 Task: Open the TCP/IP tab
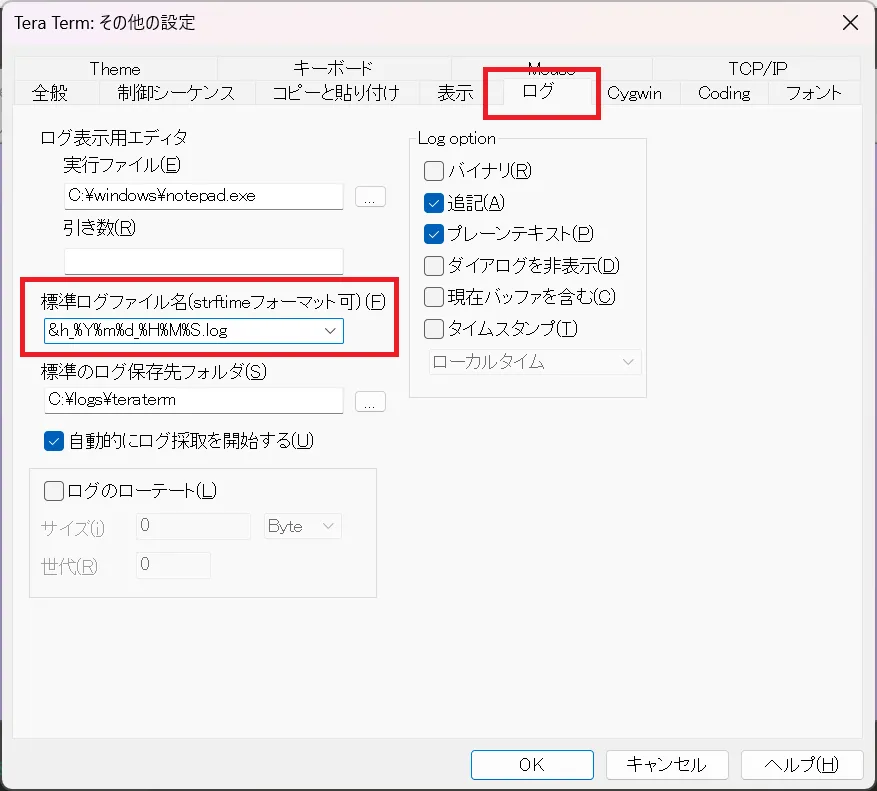click(x=757, y=69)
